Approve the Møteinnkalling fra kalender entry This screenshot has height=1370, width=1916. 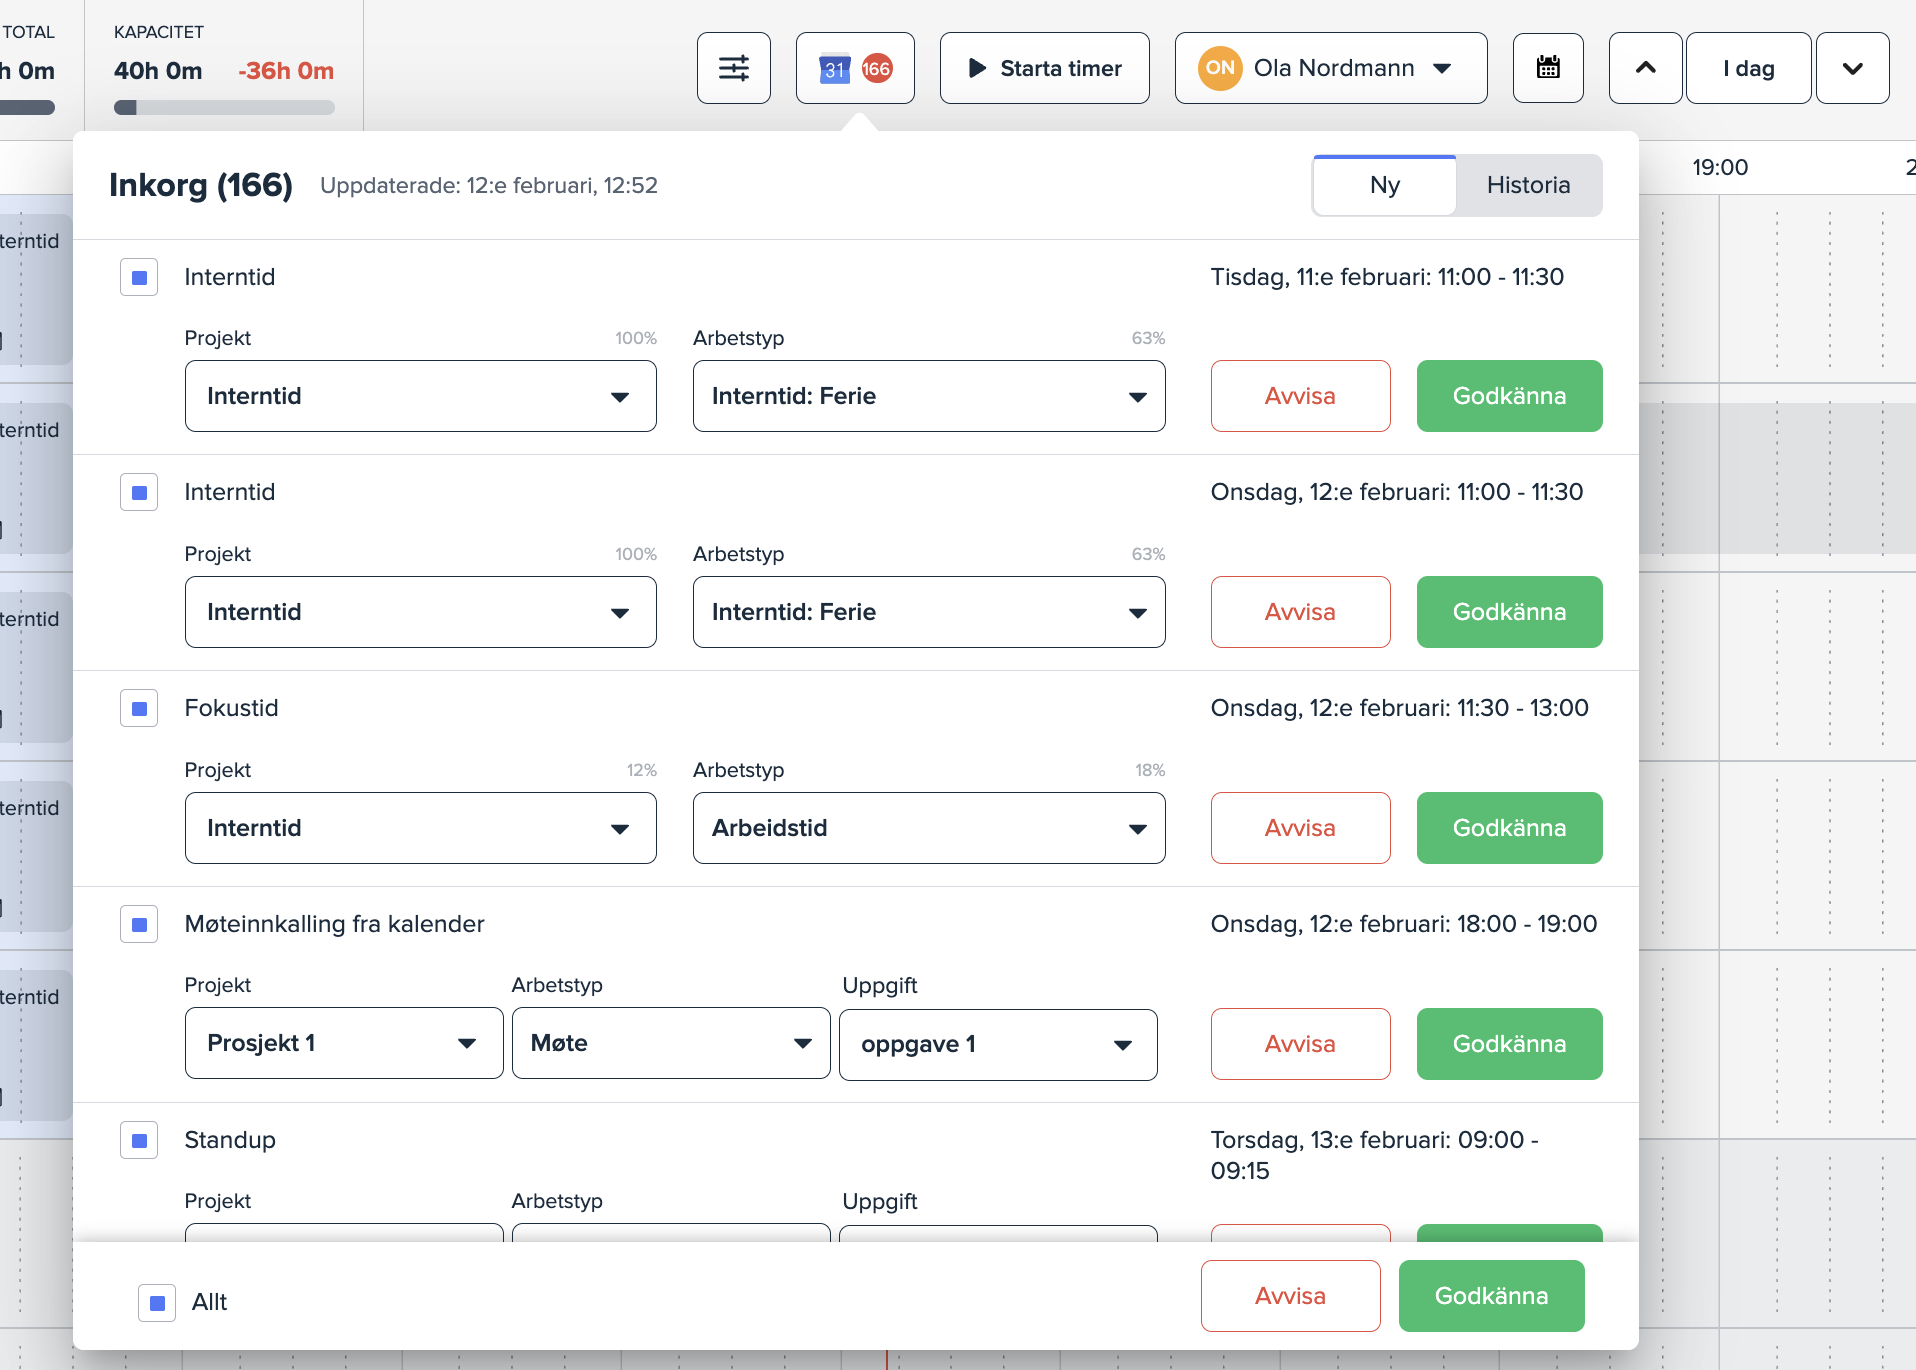tap(1509, 1044)
